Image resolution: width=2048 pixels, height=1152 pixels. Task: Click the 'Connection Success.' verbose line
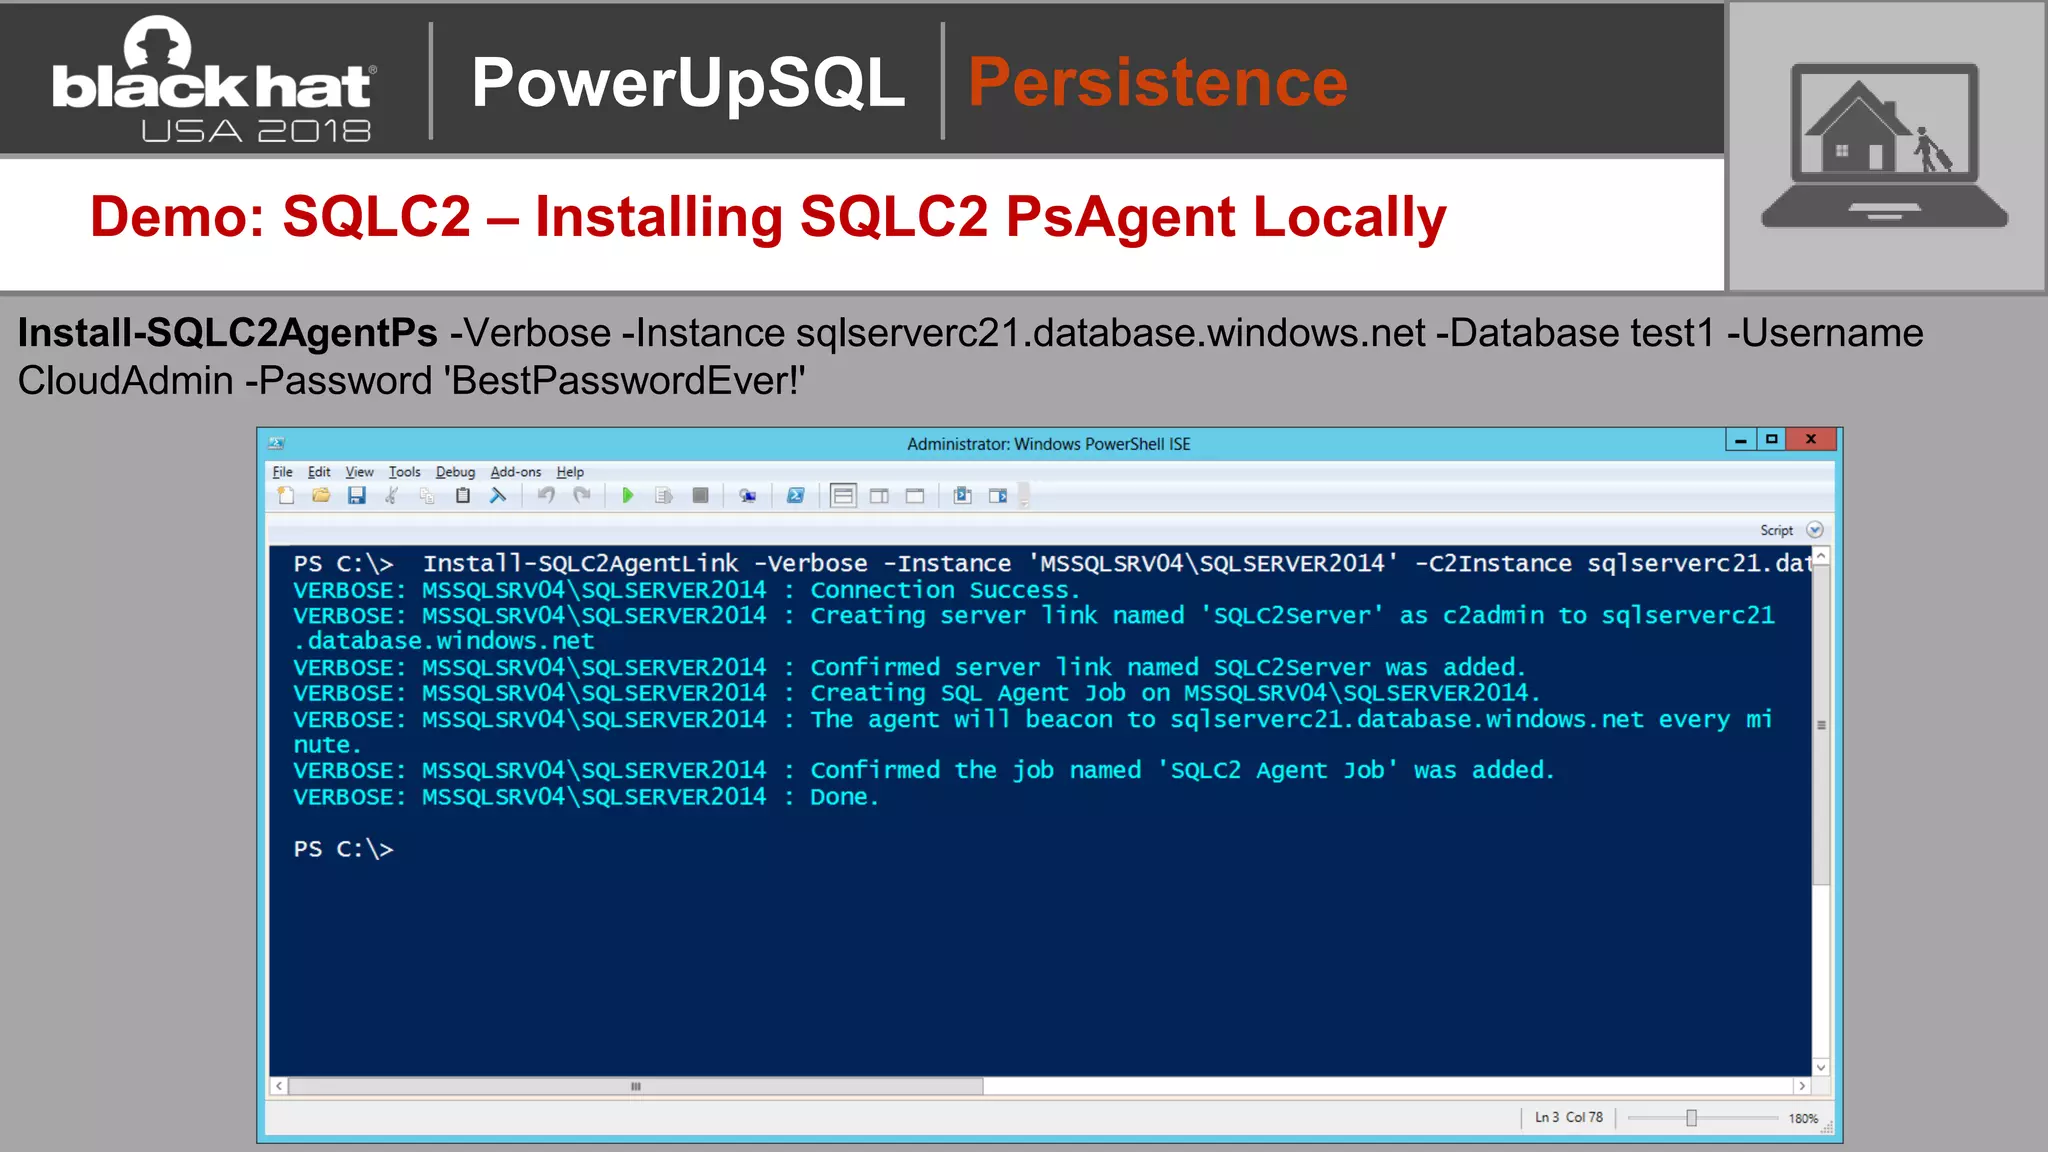pos(686,591)
